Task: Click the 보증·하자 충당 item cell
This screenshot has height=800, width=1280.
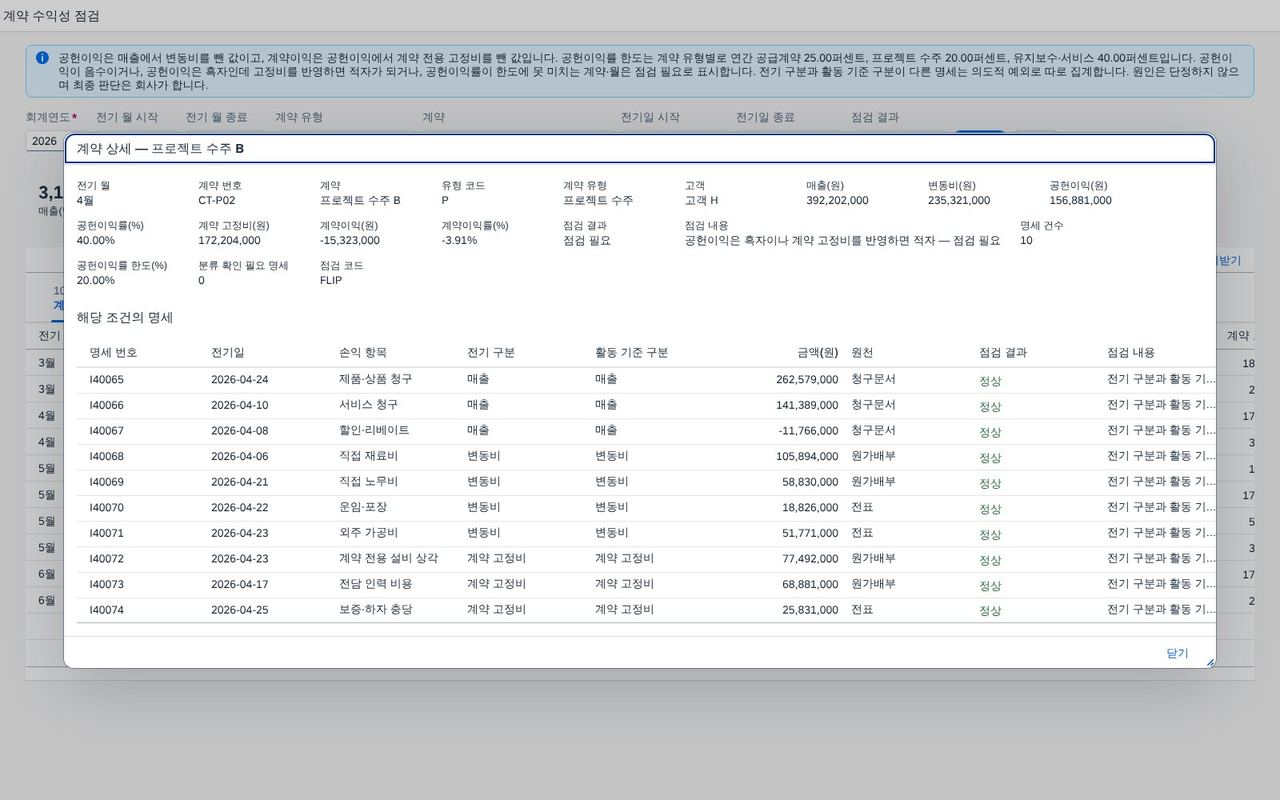Action: (375, 609)
